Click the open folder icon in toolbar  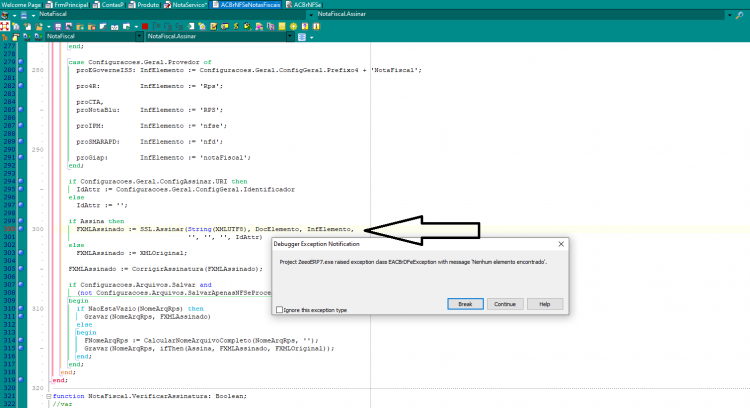[39, 26]
